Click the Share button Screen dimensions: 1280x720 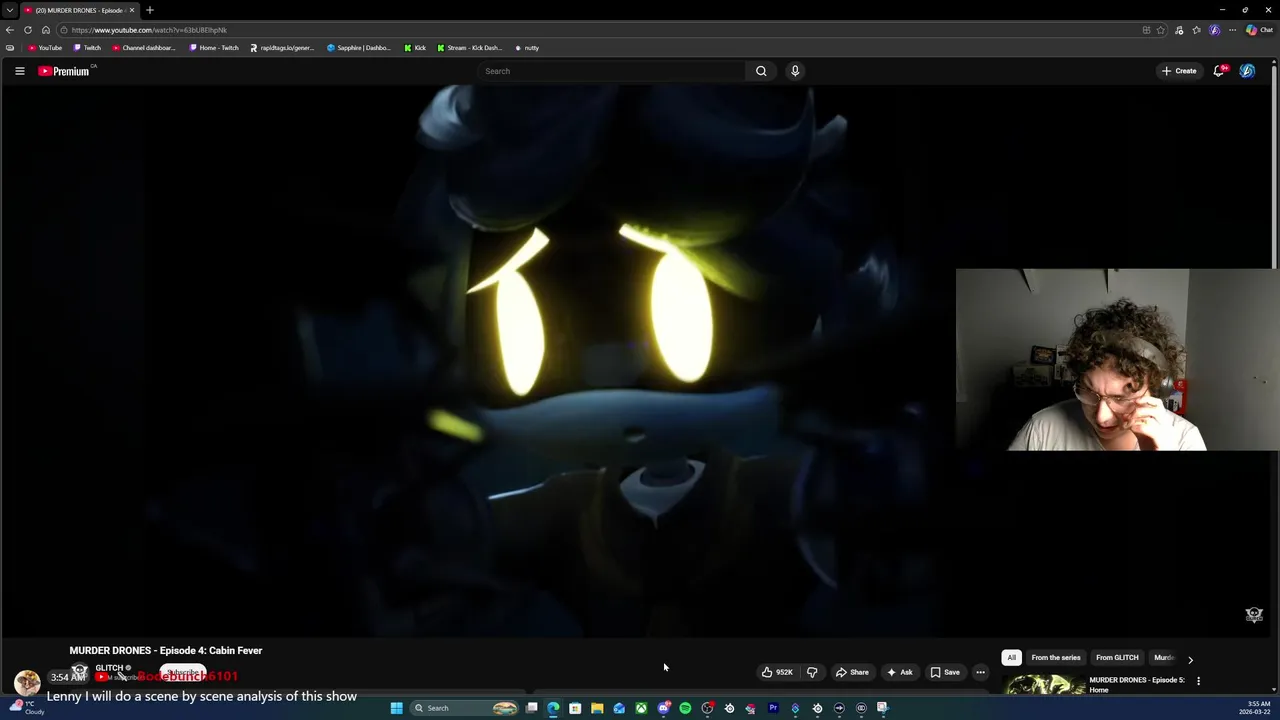click(x=852, y=672)
